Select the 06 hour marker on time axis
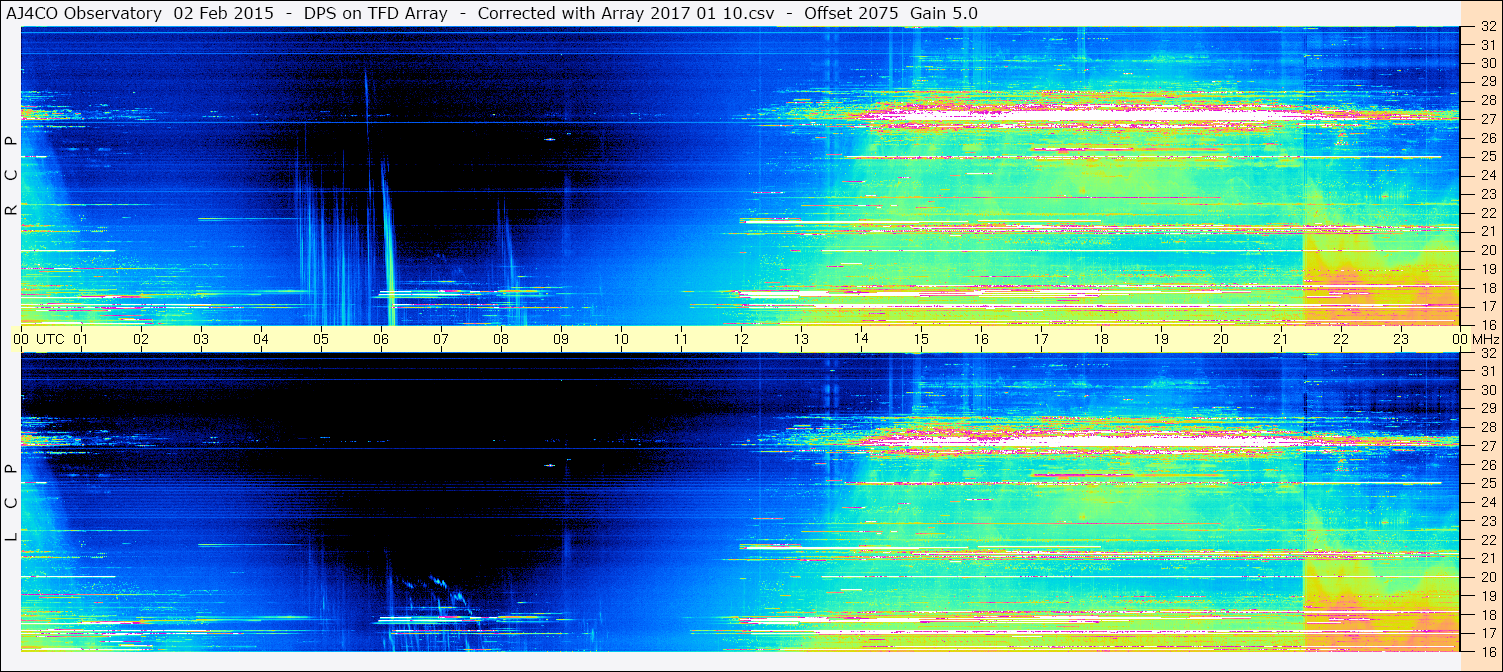 [381, 339]
